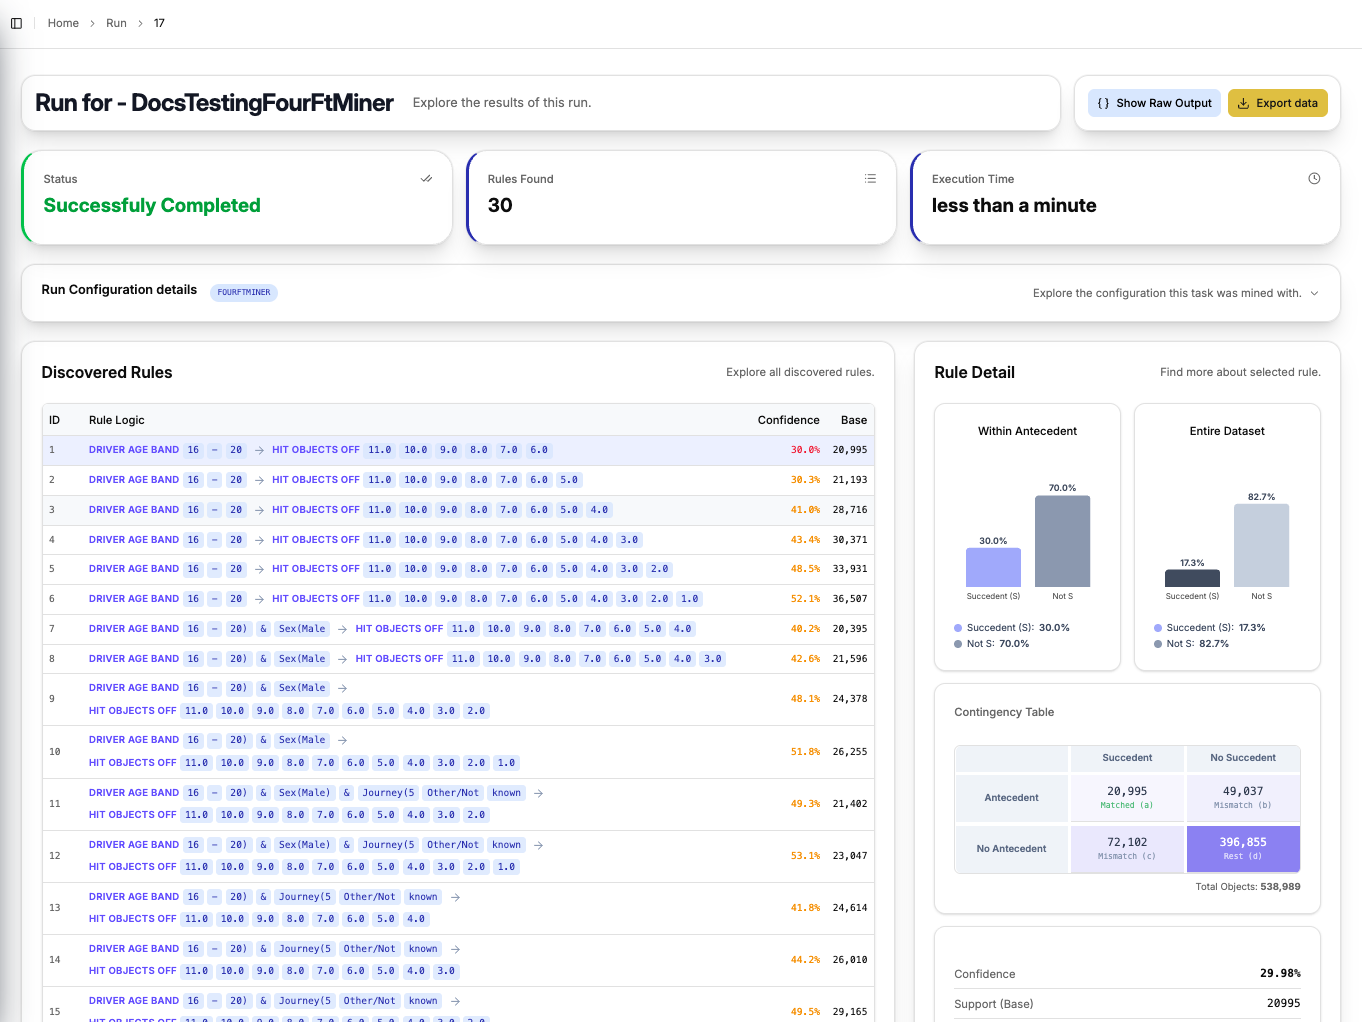Click the Show Raw Output button
Screen dimensions: 1362x1022
(x=1154, y=103)
